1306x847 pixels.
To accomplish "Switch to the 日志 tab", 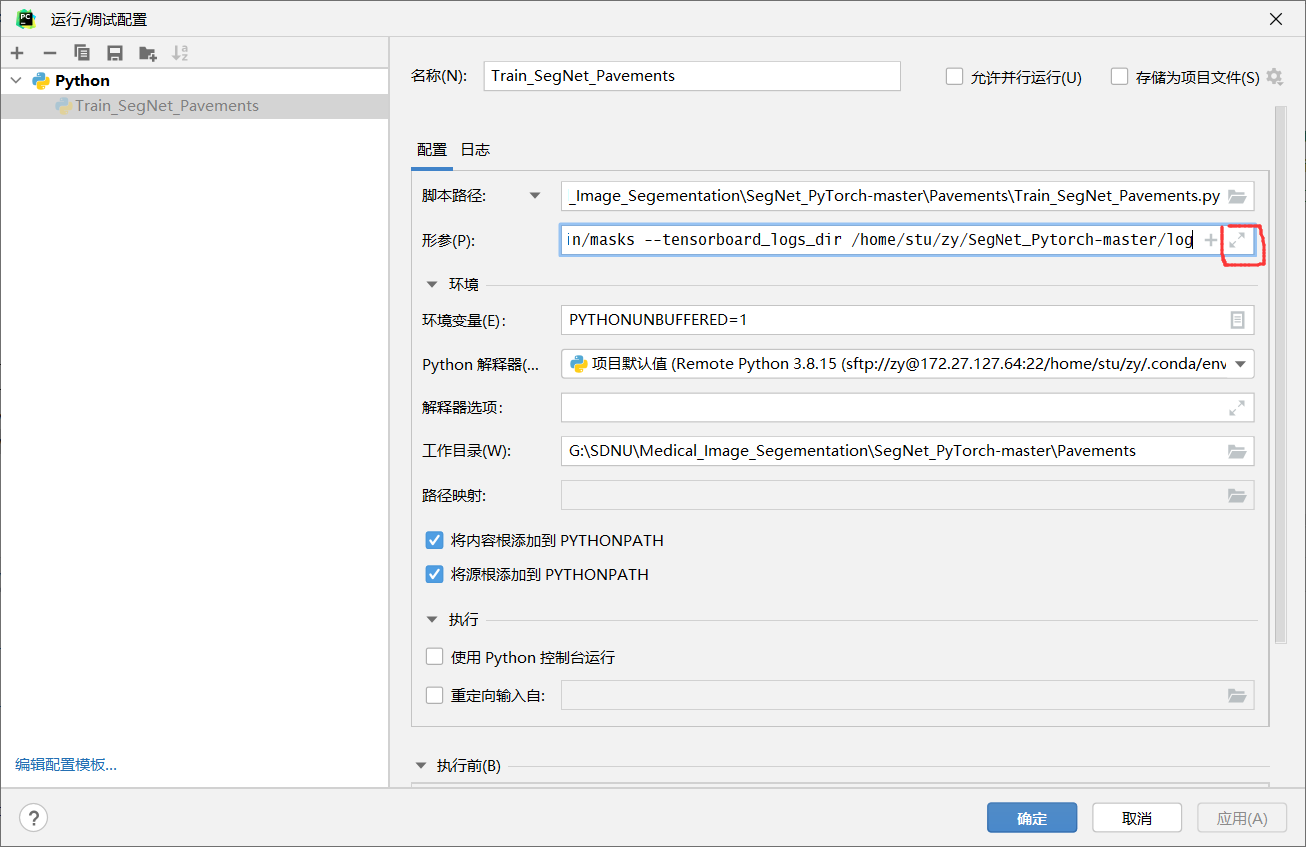I will (x=475, y=150).
